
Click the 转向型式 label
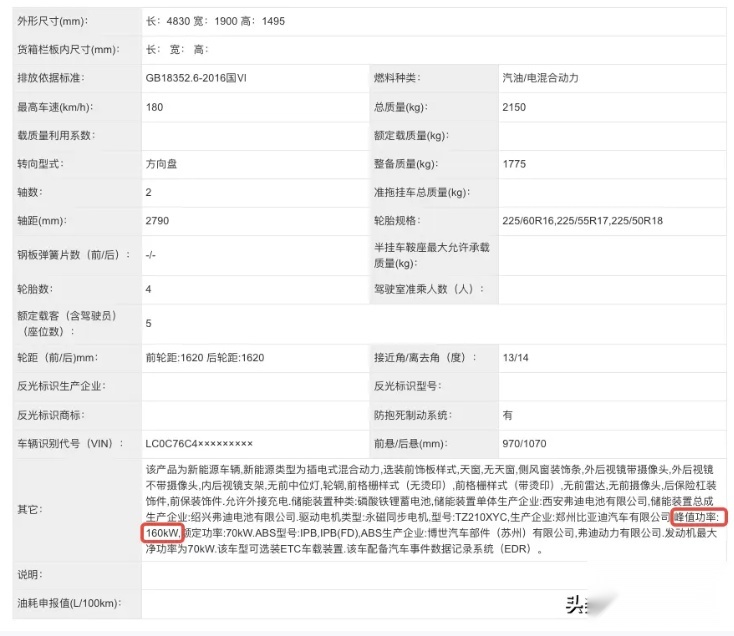tap(40, 164)
